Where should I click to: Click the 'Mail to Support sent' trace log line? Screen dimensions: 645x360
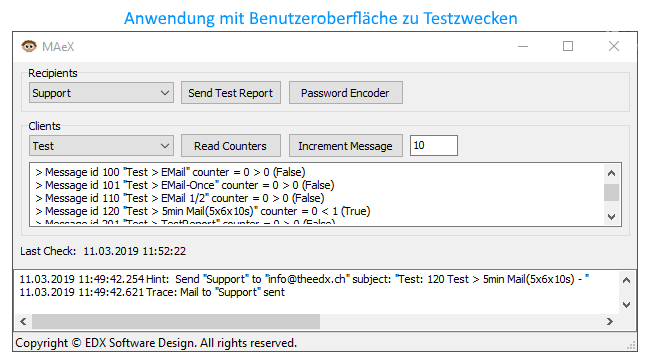click(152, 292)
